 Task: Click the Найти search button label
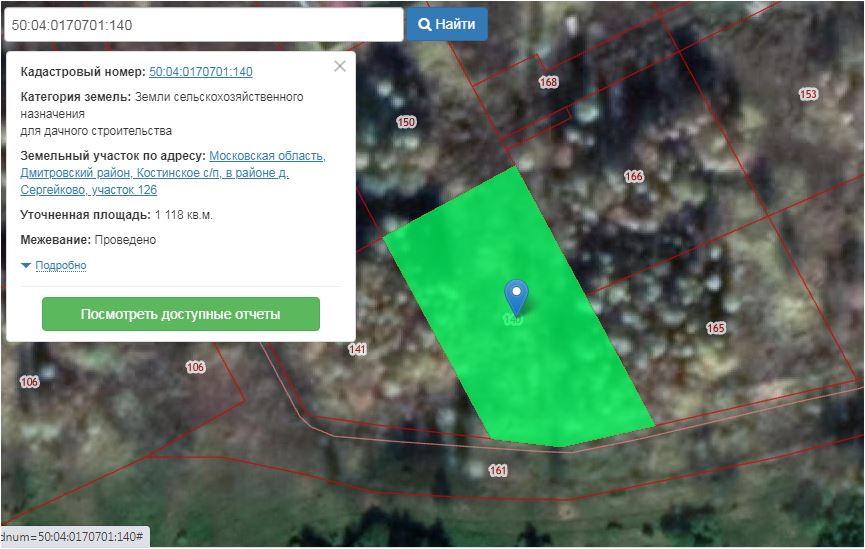click(x=456, y=24)
